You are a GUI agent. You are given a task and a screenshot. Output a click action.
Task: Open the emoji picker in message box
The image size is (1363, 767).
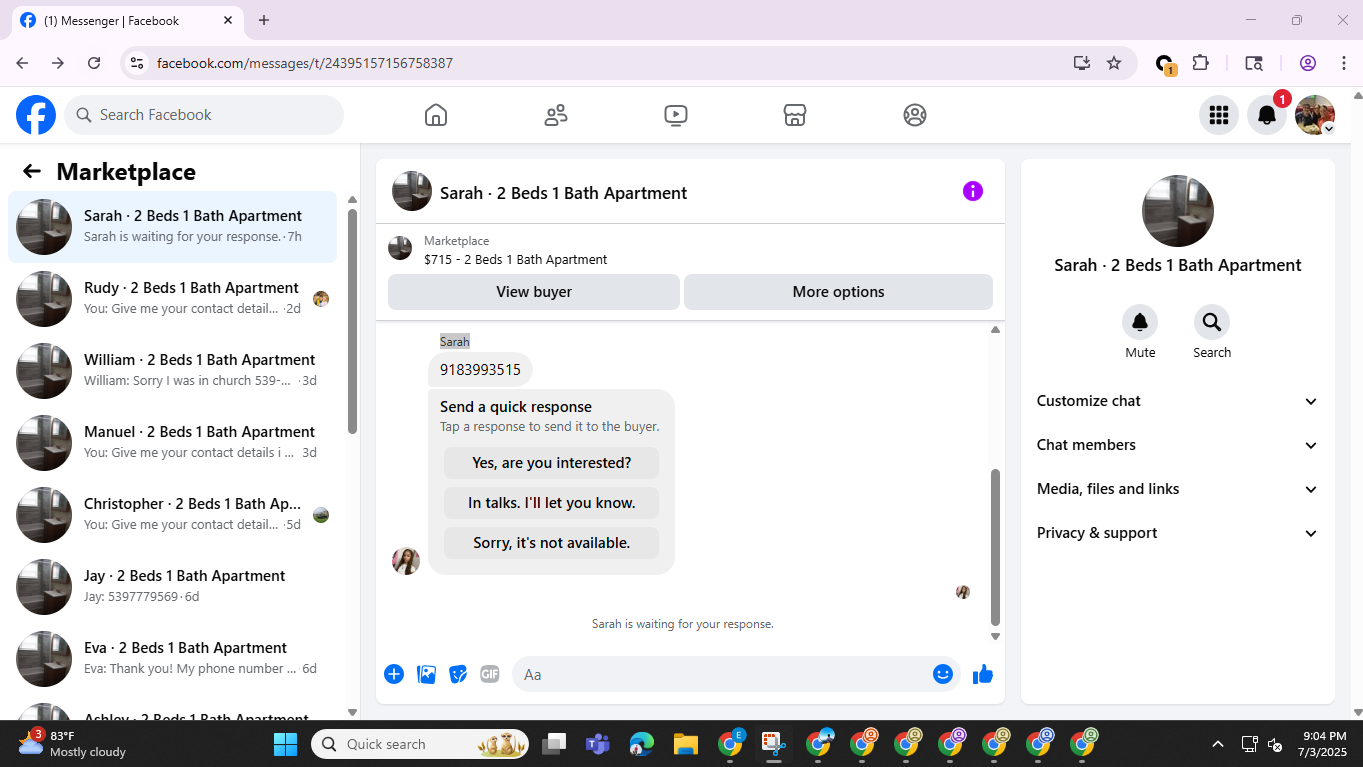942,674
